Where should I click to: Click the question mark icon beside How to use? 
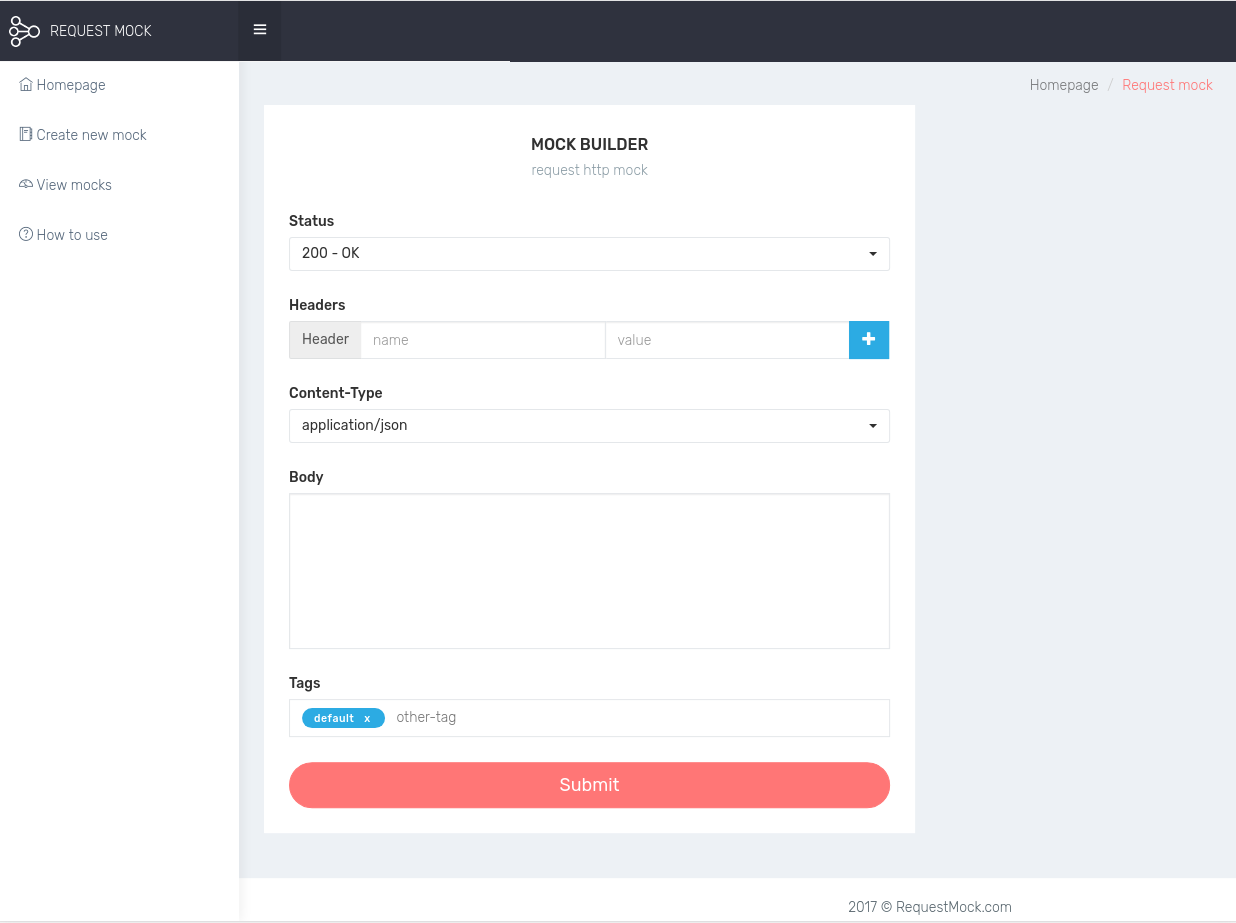tap(26, 235)
